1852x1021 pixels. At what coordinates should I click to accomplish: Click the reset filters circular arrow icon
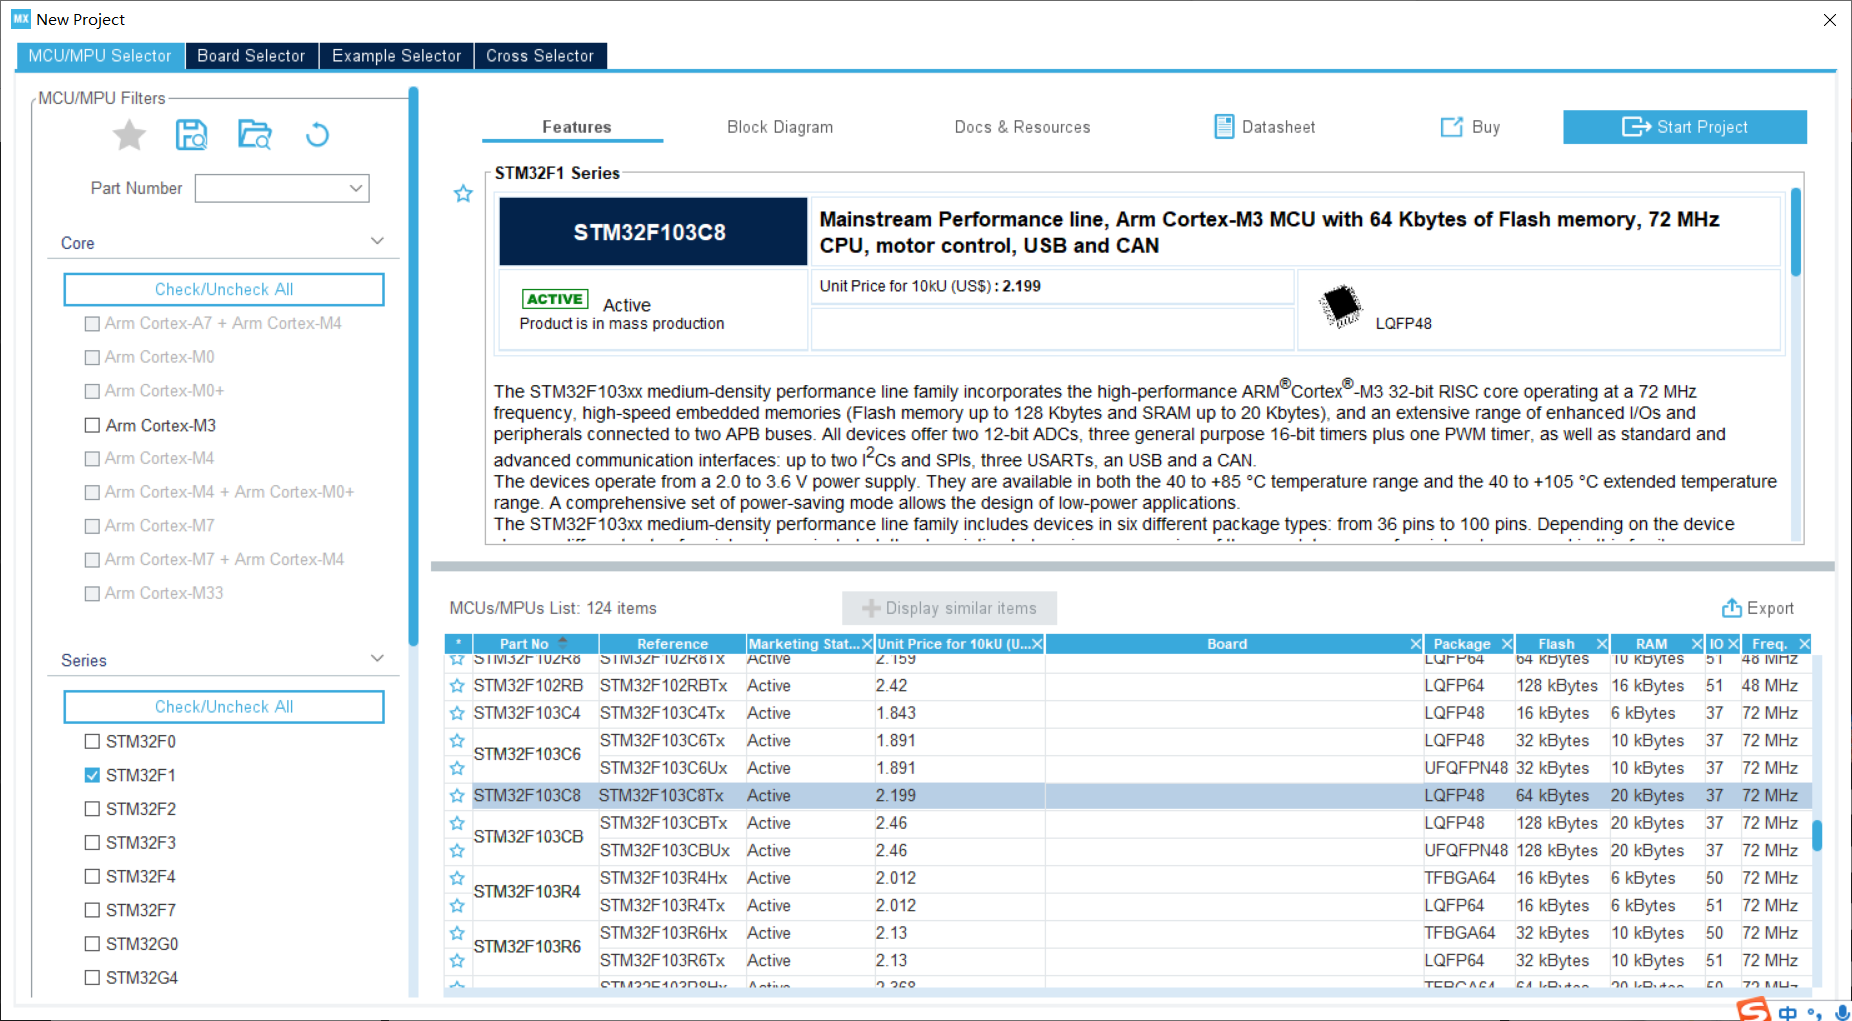[317, 134]
